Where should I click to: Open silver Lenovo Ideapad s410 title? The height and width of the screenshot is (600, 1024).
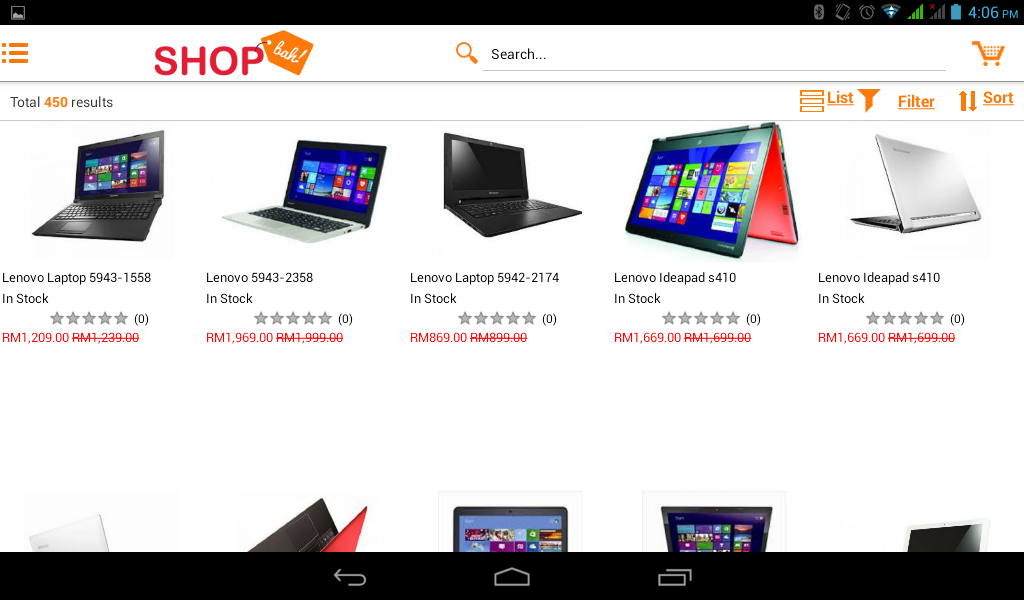pyautogui.click(x=878, y=277)
